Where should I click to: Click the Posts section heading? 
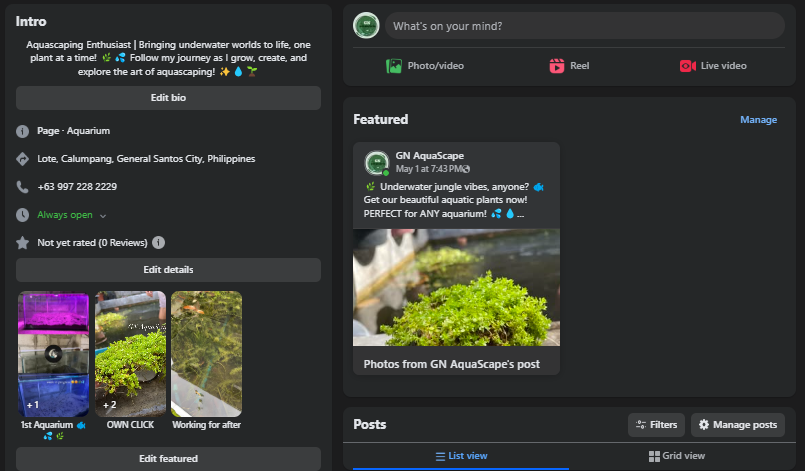(370, 424)
